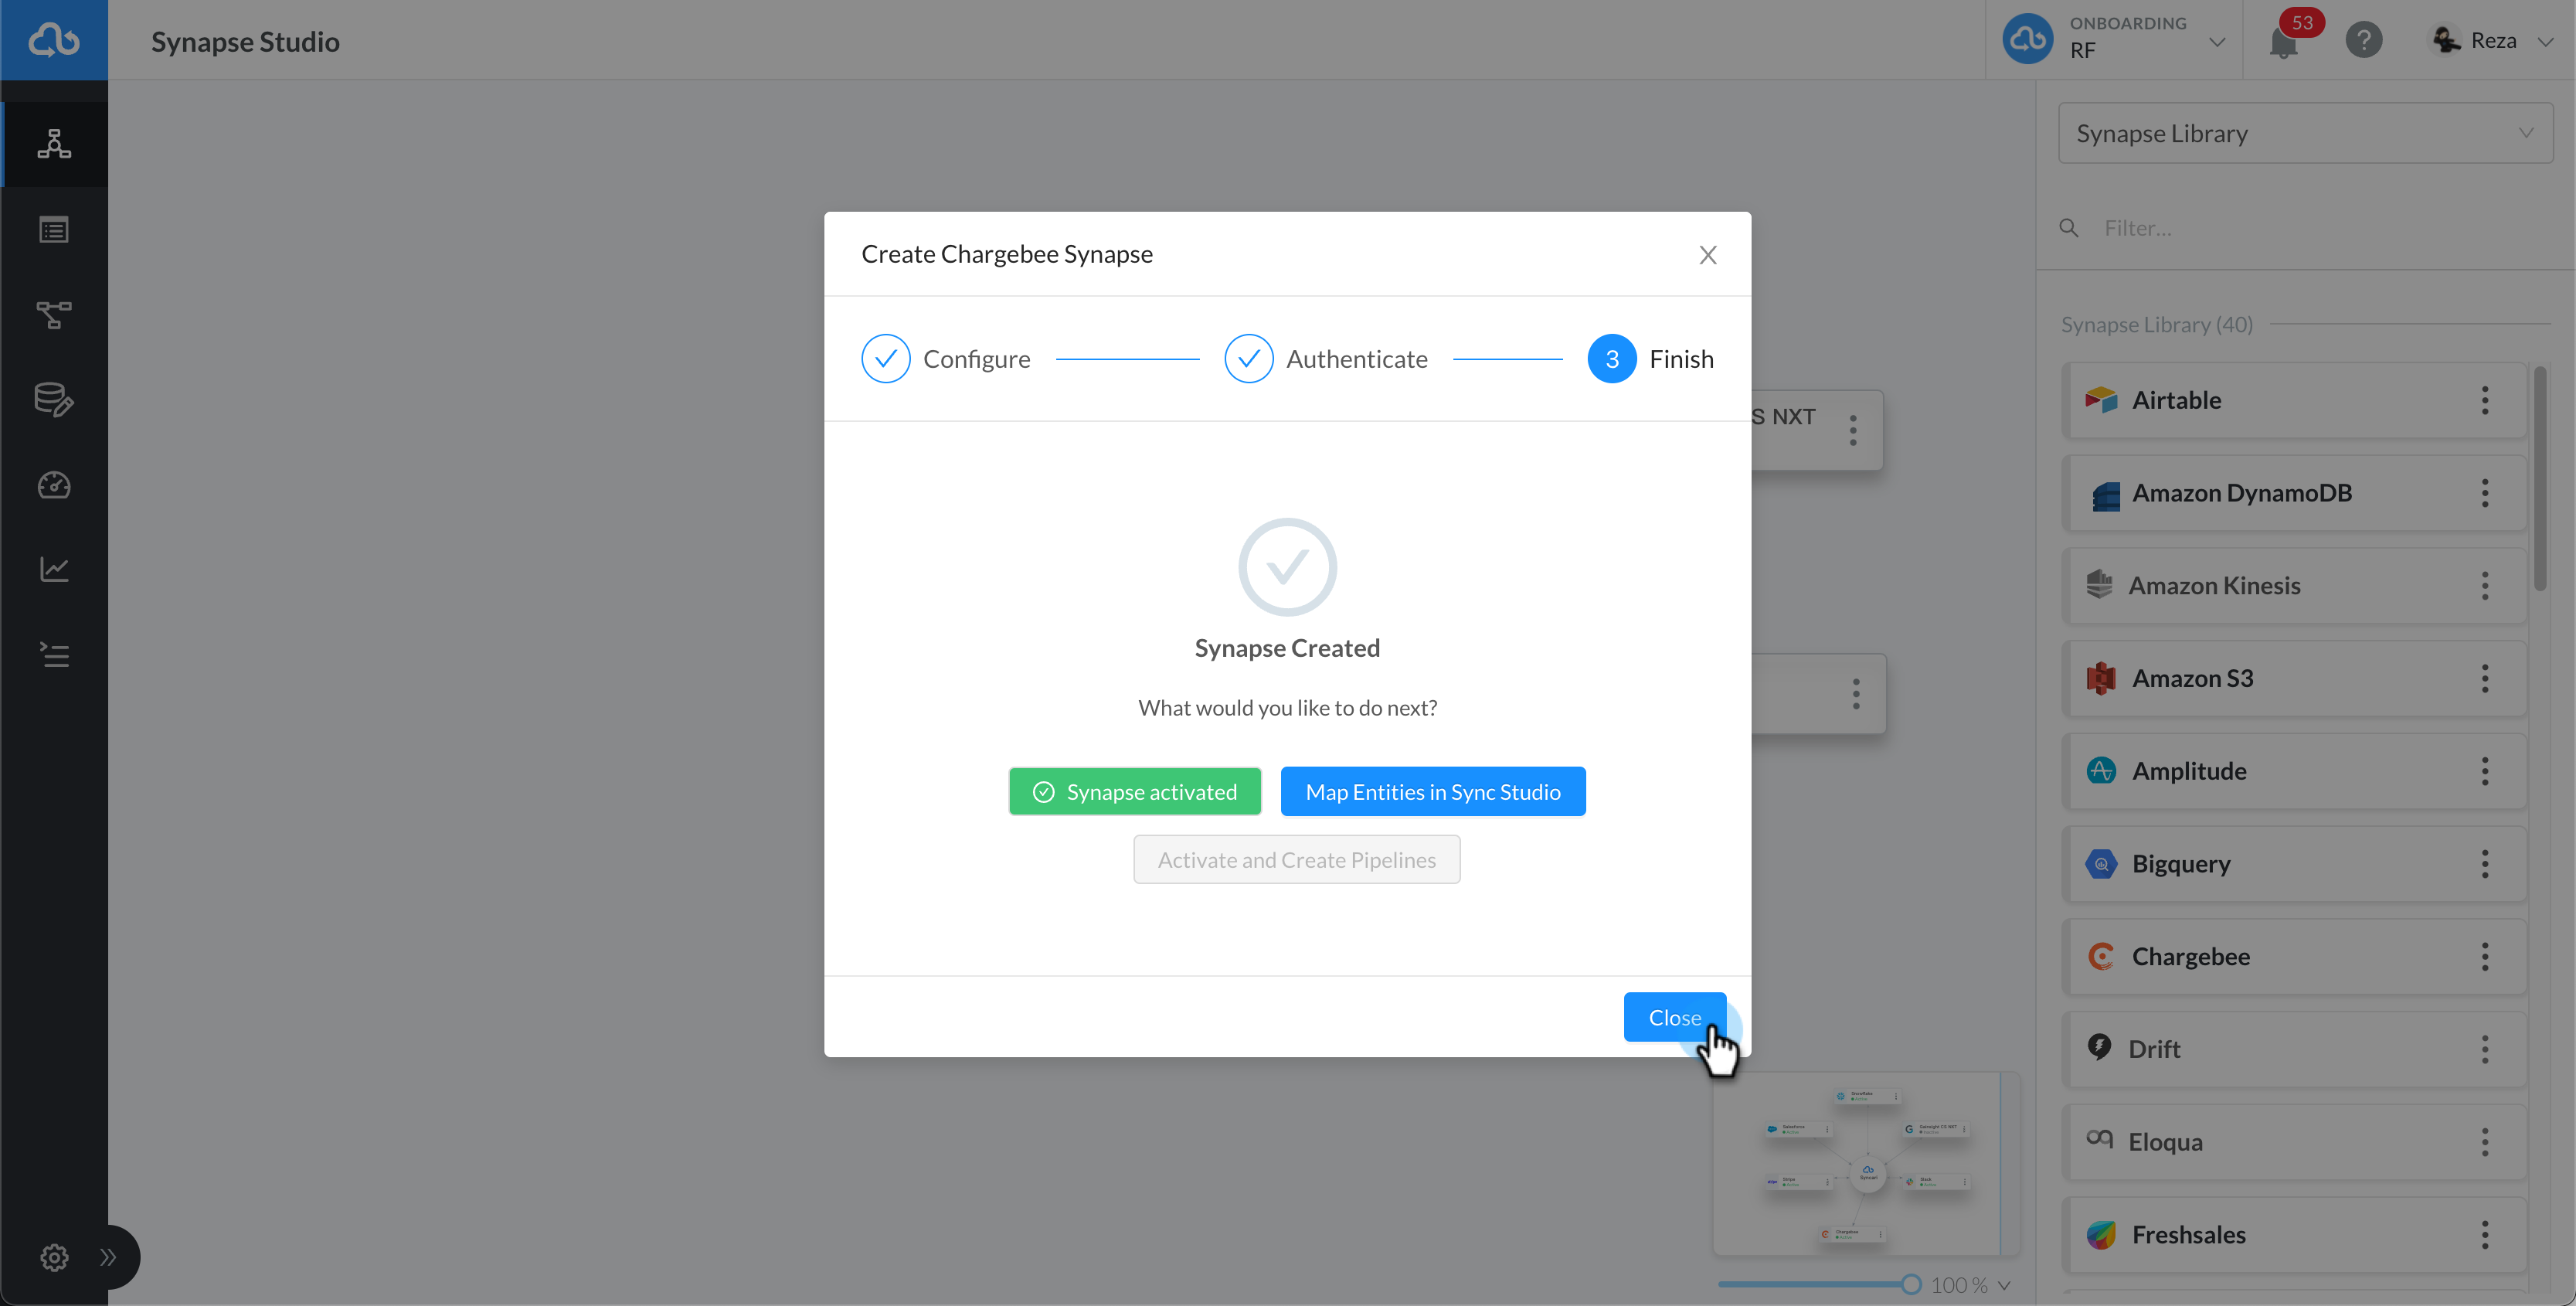Viewport: 2576px width, 1306px height.
Task: Open the database edit sidebar icon
Action: point(54,400)
